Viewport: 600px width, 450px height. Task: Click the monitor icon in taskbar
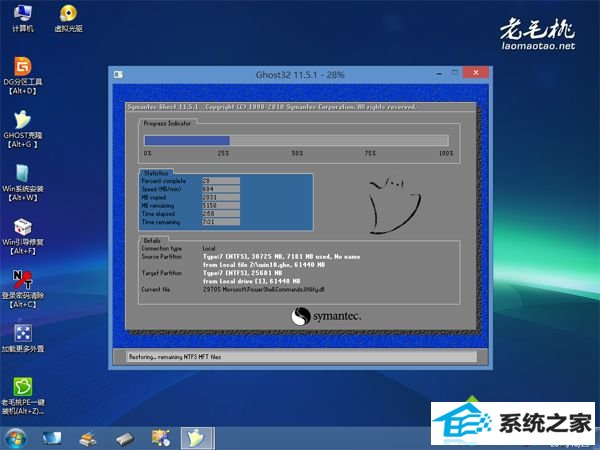coord(52,439)
